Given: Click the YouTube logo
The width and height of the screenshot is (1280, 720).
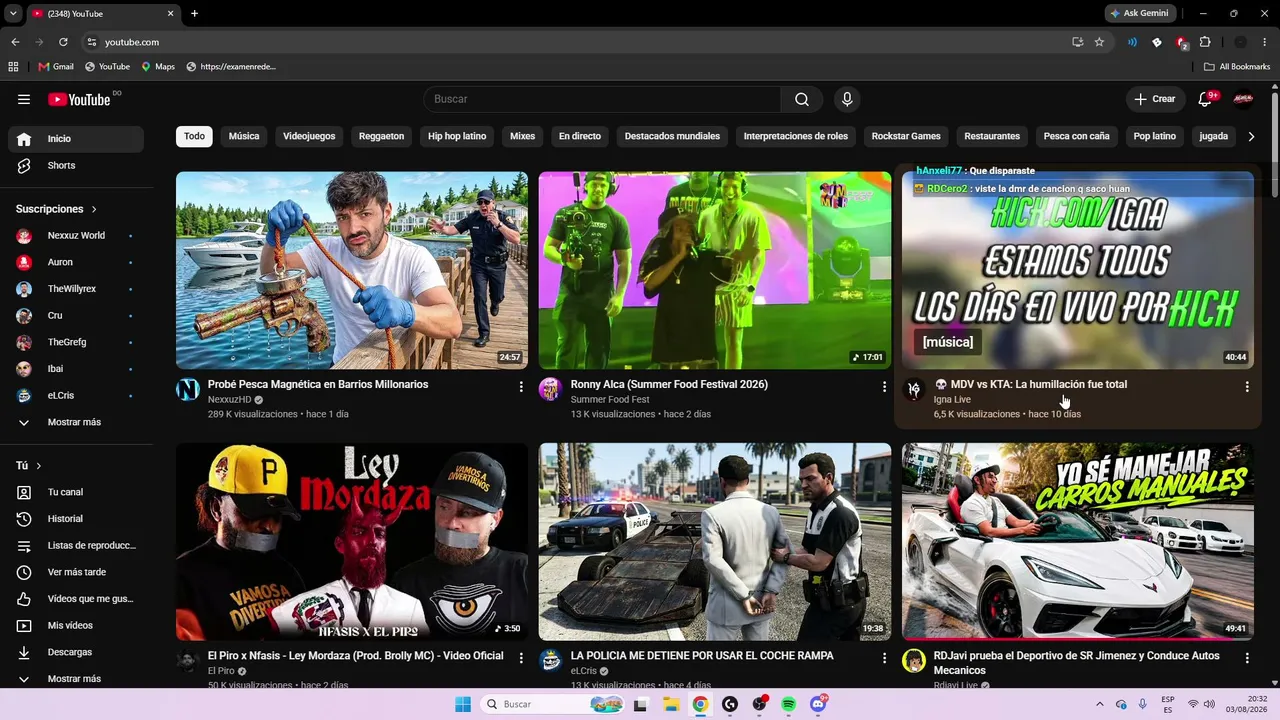Looking at the screenshot, I should [79, 99].
